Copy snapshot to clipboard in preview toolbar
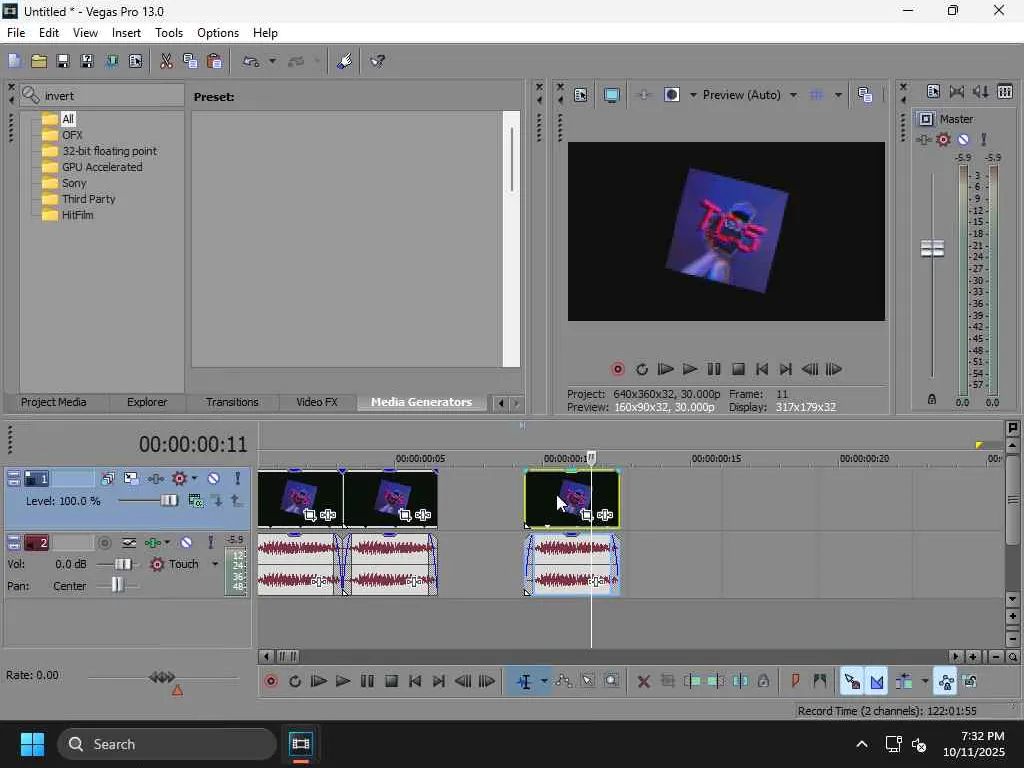Image resolution: width=1024 pixels, height=768 pixels. [x=865, y=95]
